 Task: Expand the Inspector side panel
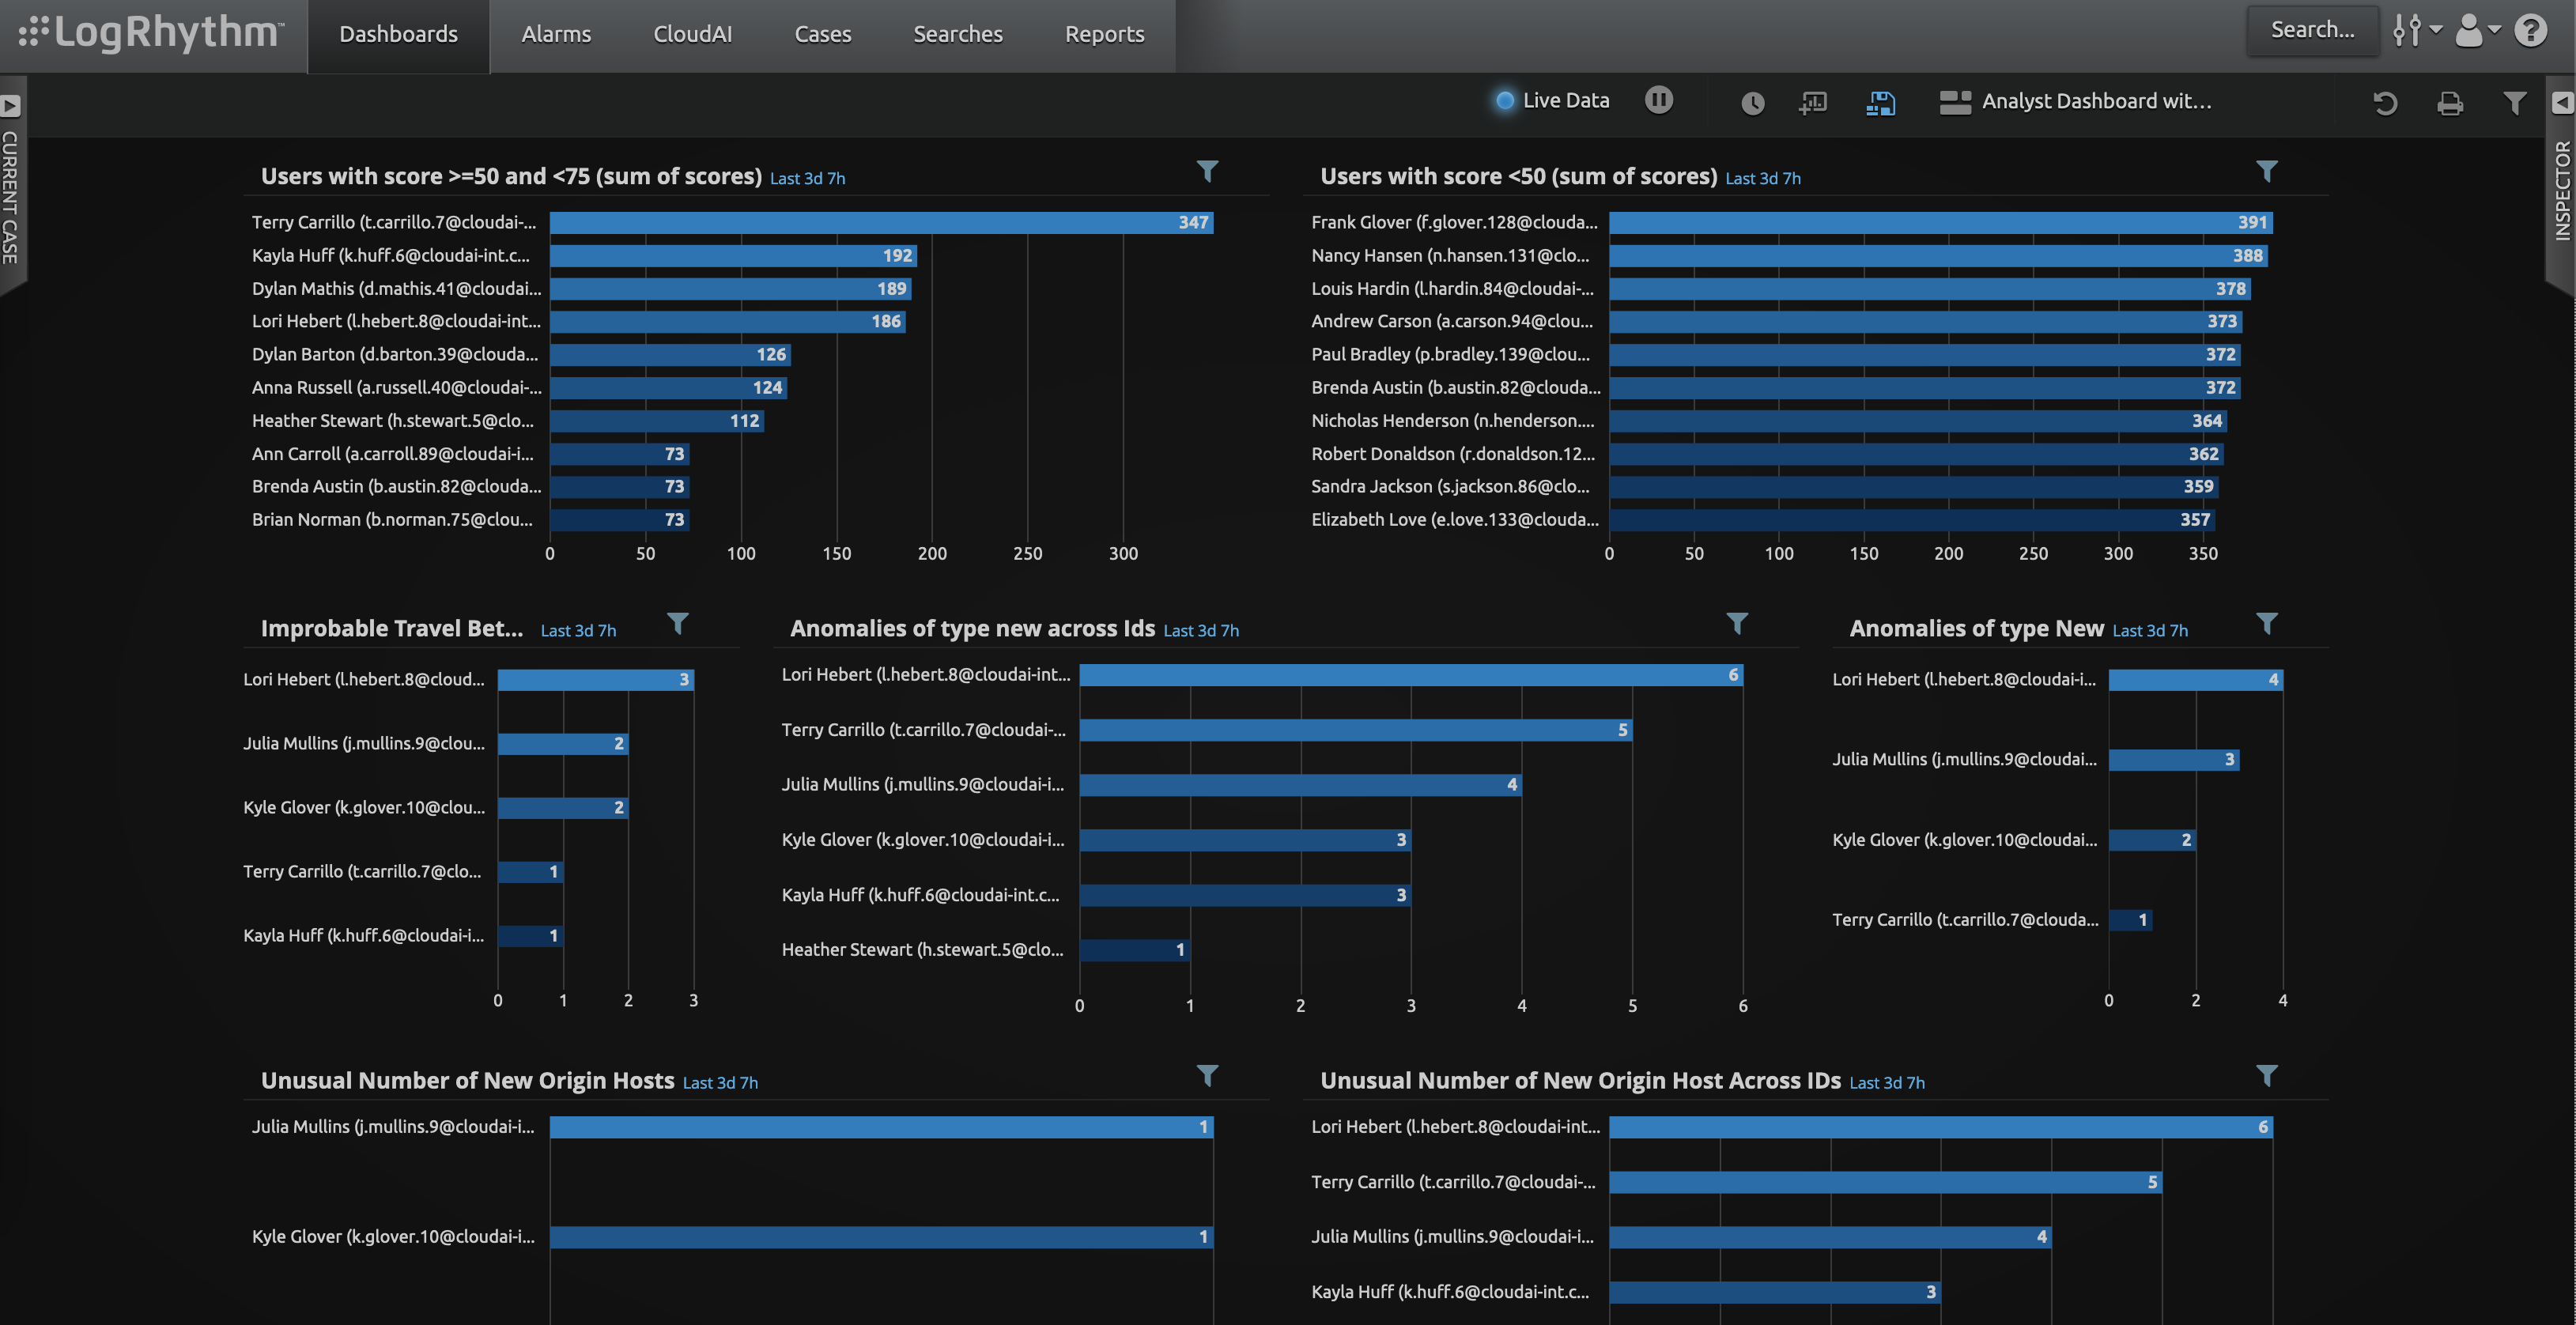point(2562,103)
